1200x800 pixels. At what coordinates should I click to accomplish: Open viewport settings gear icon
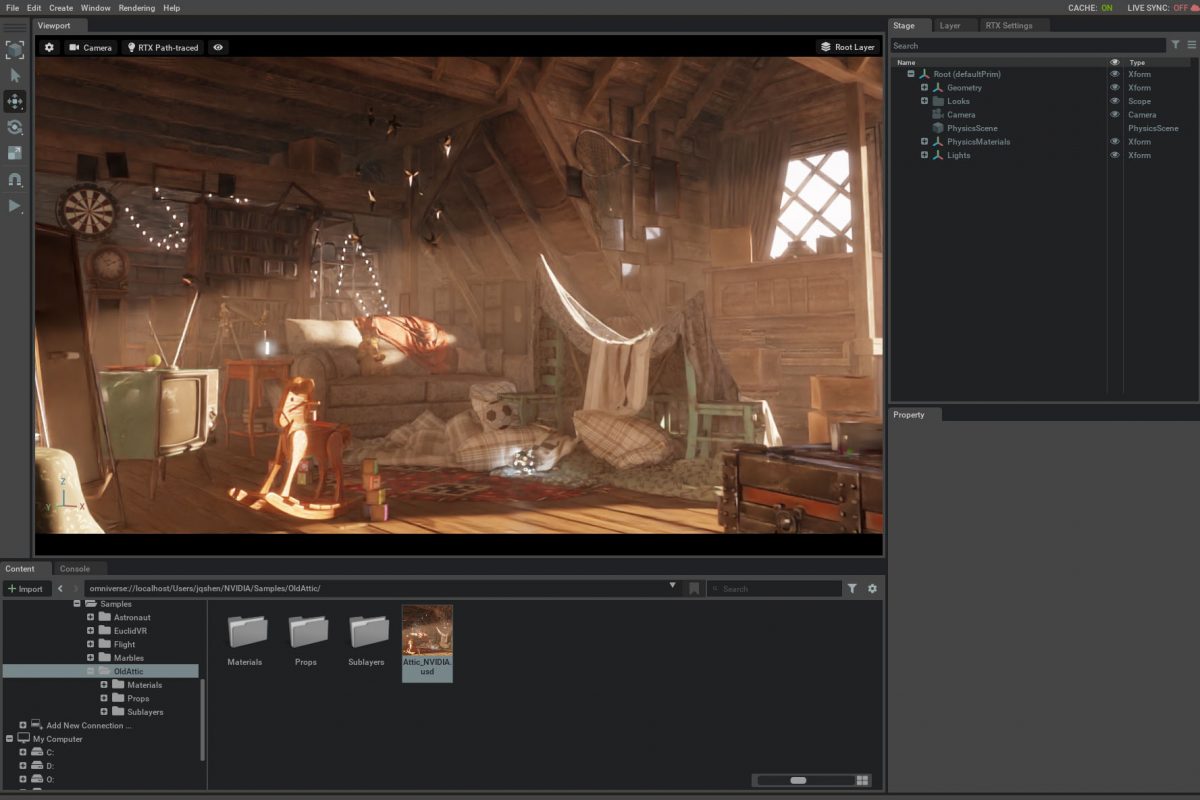point(49,47)
